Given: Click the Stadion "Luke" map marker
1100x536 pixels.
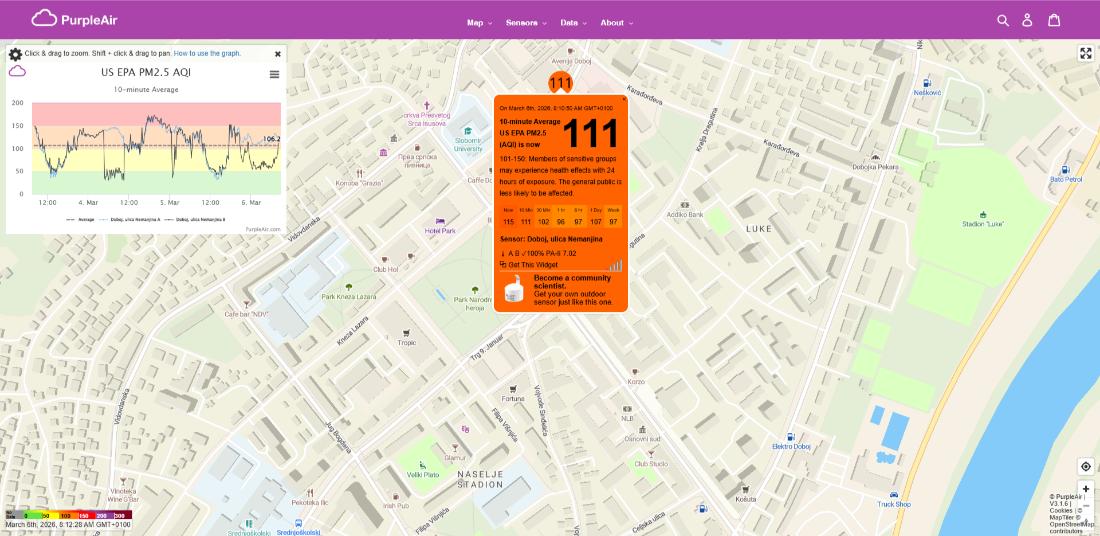Looking at the screenshot, I should [x=983, y=214].
